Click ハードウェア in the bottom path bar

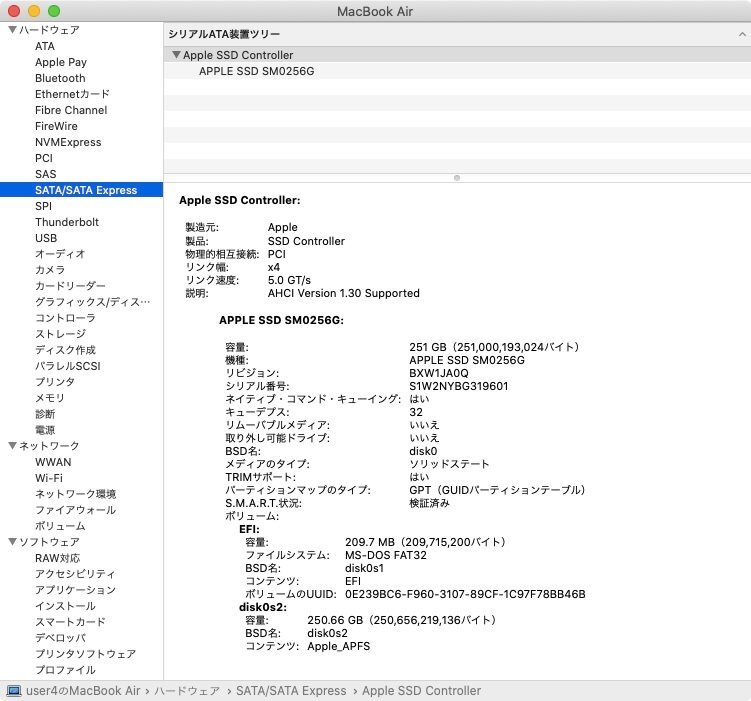click(188, 691)
